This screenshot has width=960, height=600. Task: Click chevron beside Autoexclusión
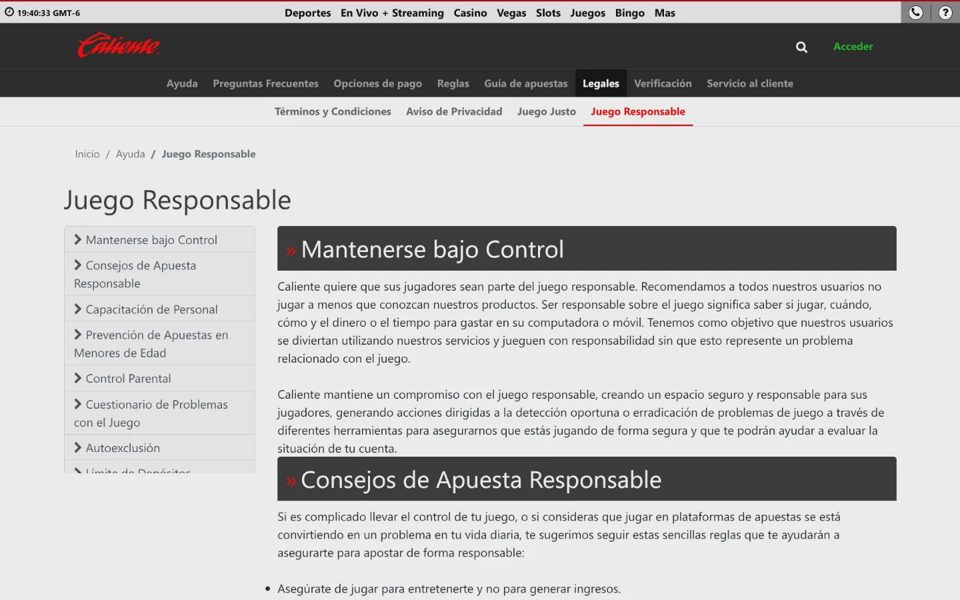(78, 448)
